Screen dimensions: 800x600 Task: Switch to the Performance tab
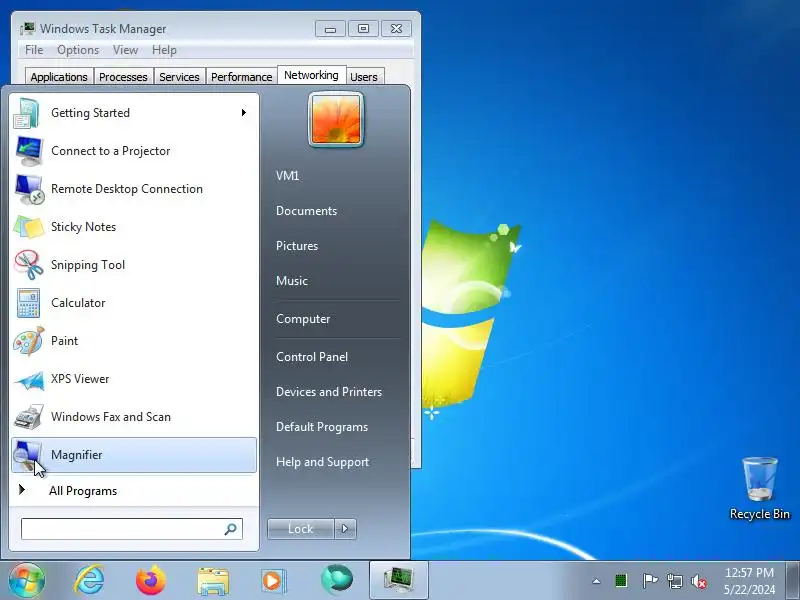click(241, 77)
